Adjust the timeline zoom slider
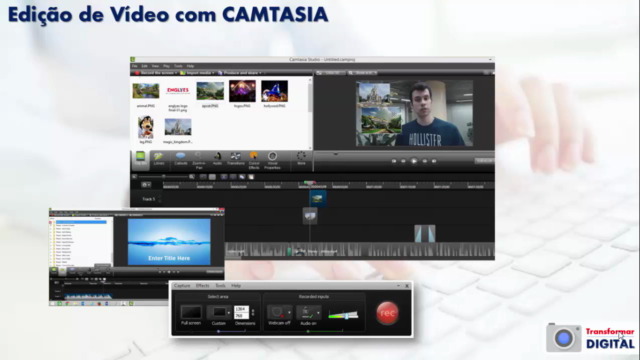Screen dimensions: 640x360 pyautogui.click(x=163, y=177)
